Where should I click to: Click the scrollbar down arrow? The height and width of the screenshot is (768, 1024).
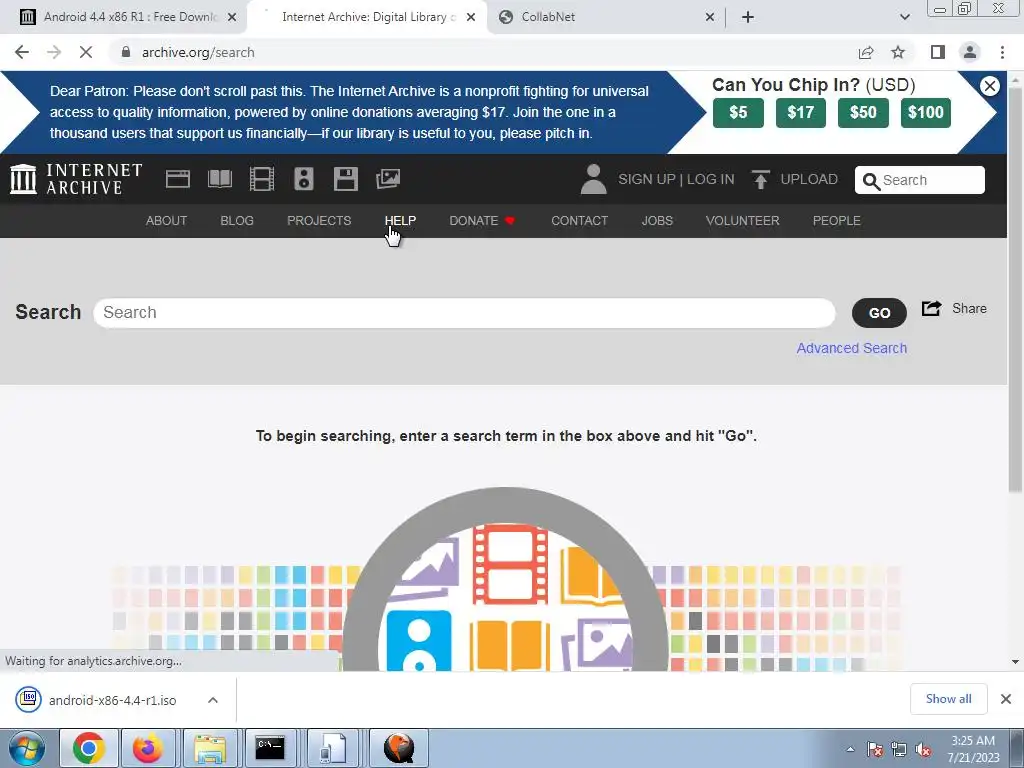pos(1015,662)
